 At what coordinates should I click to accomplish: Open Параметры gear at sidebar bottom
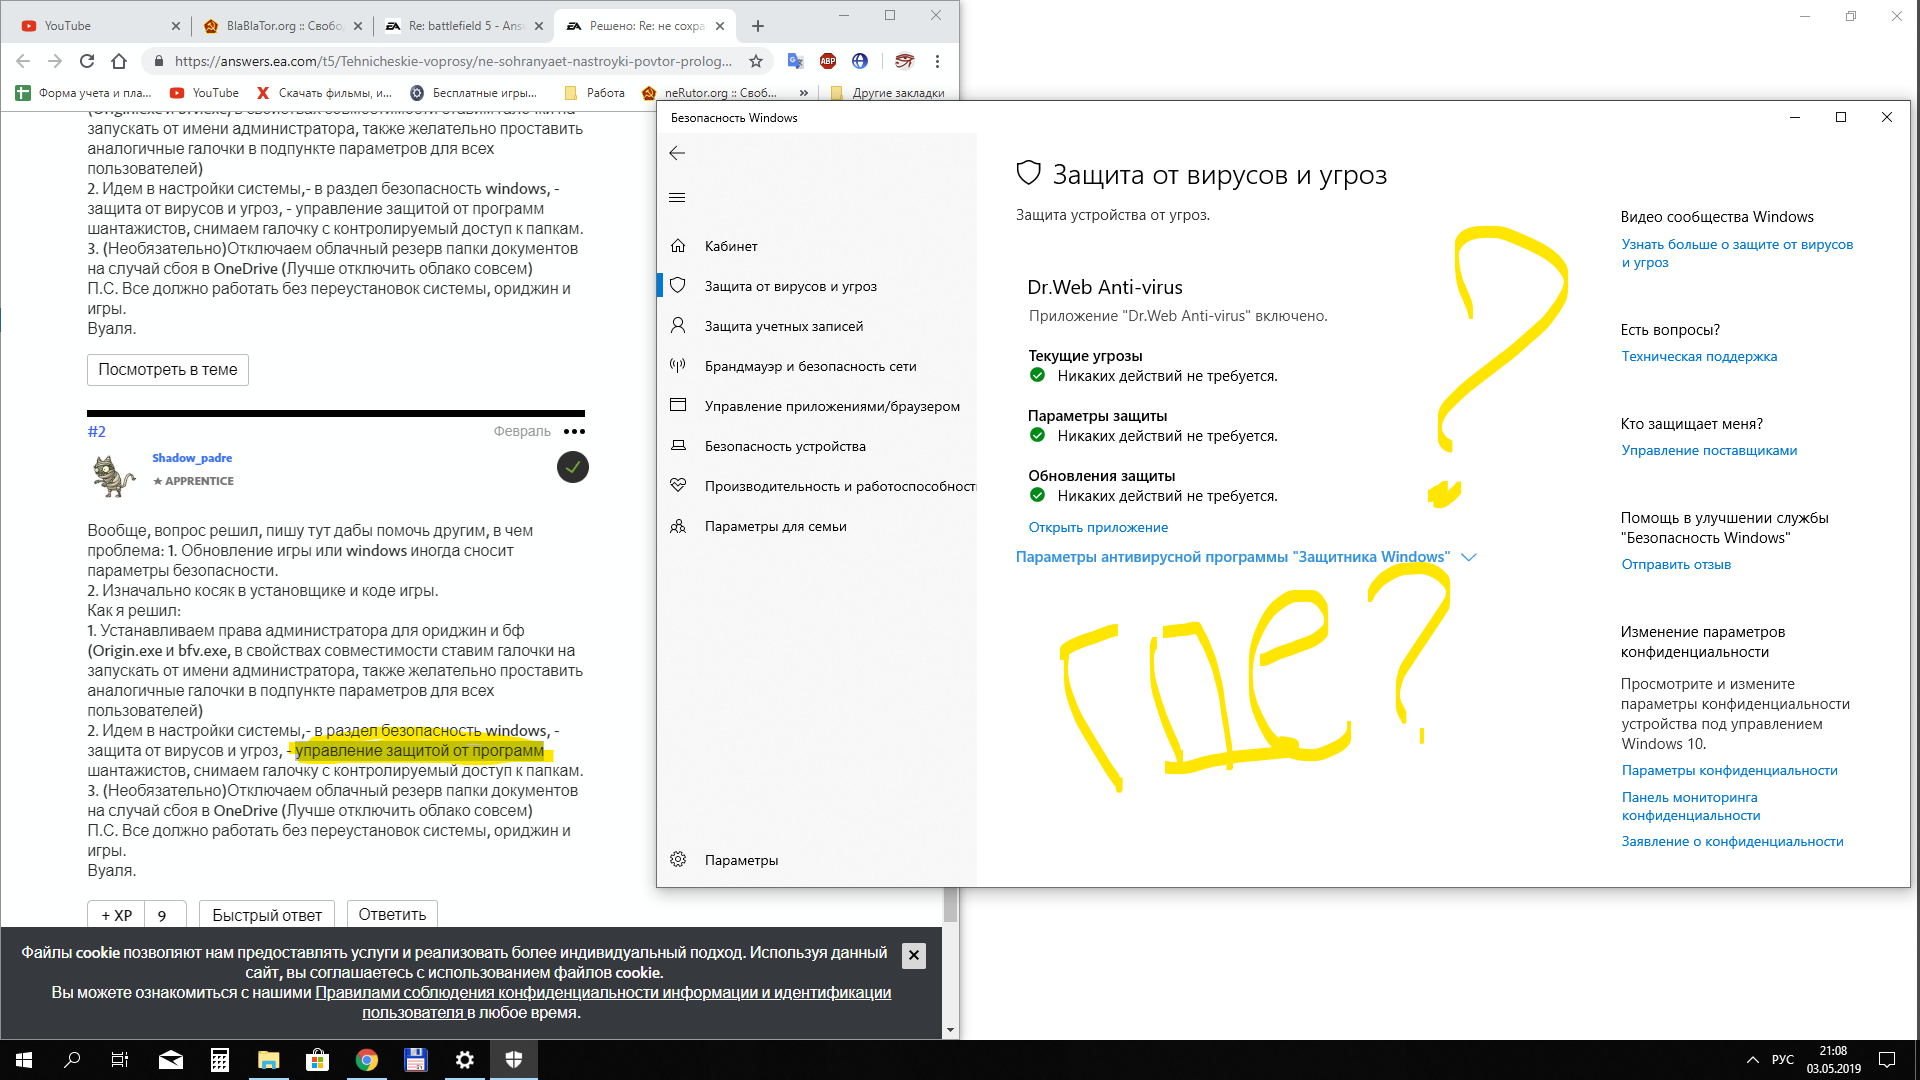(740, 860)
